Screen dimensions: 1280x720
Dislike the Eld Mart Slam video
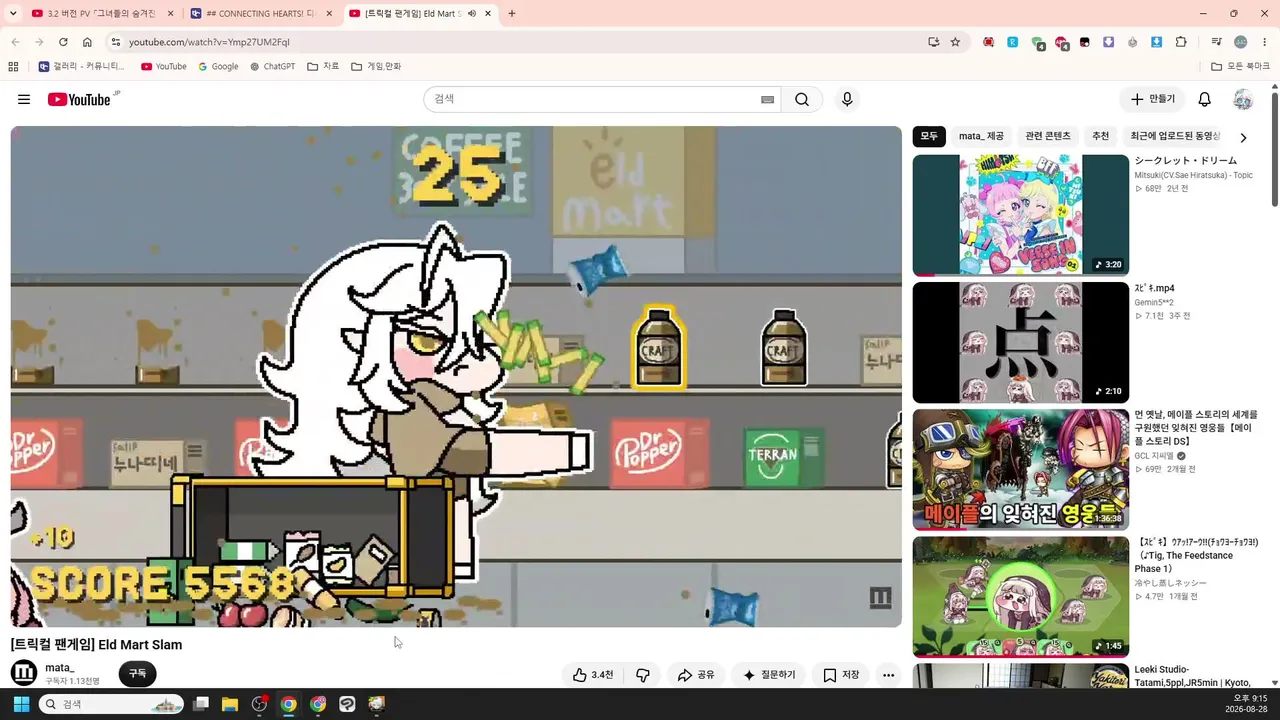point(643,675)
